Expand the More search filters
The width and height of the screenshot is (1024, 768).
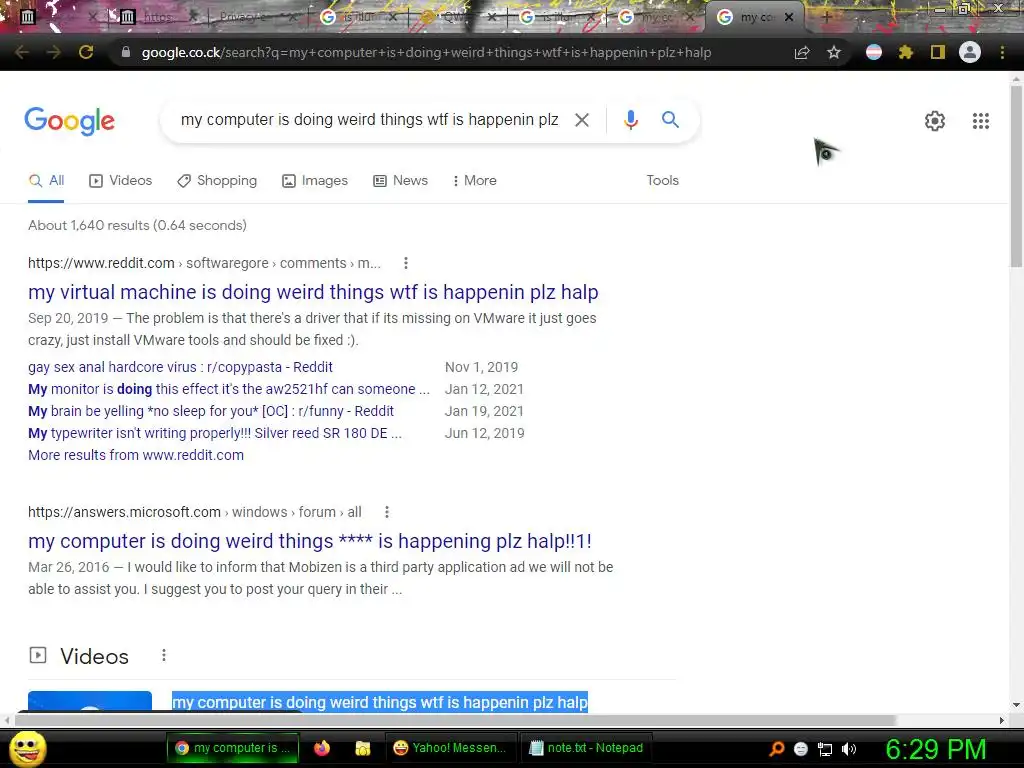tap(475, 181)
